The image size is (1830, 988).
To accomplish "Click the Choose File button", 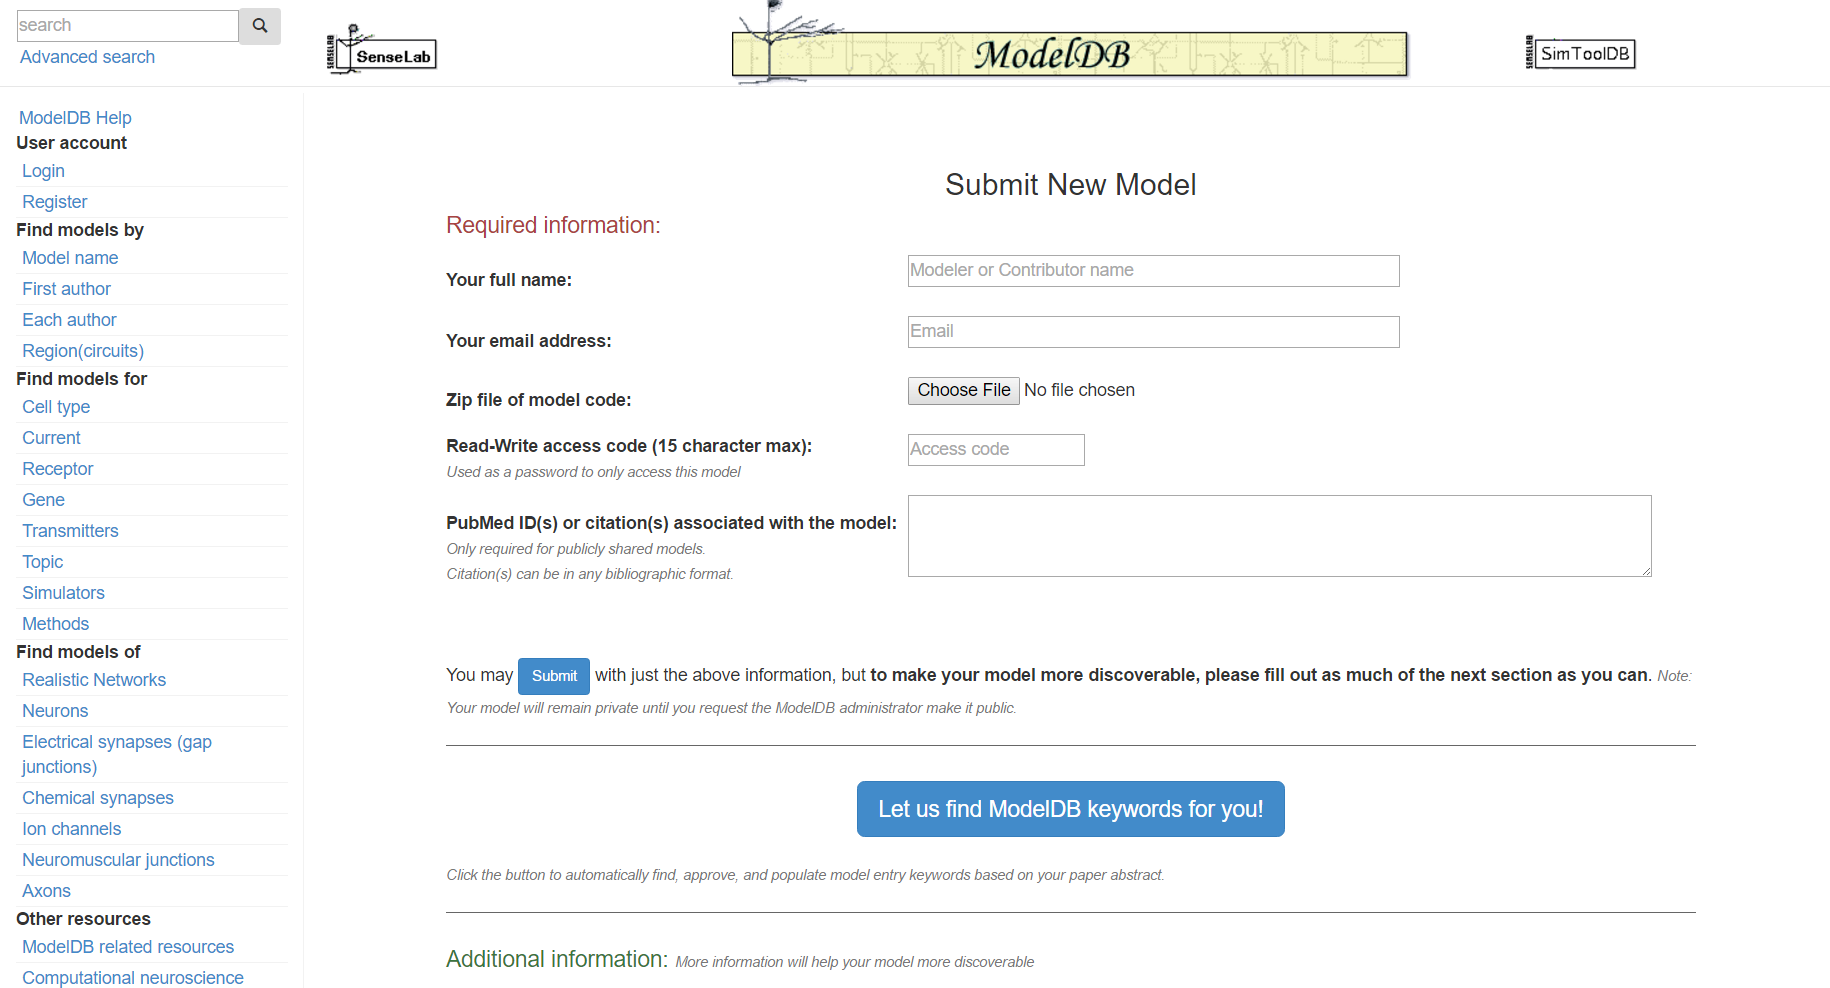I will [x=963, y=390].
